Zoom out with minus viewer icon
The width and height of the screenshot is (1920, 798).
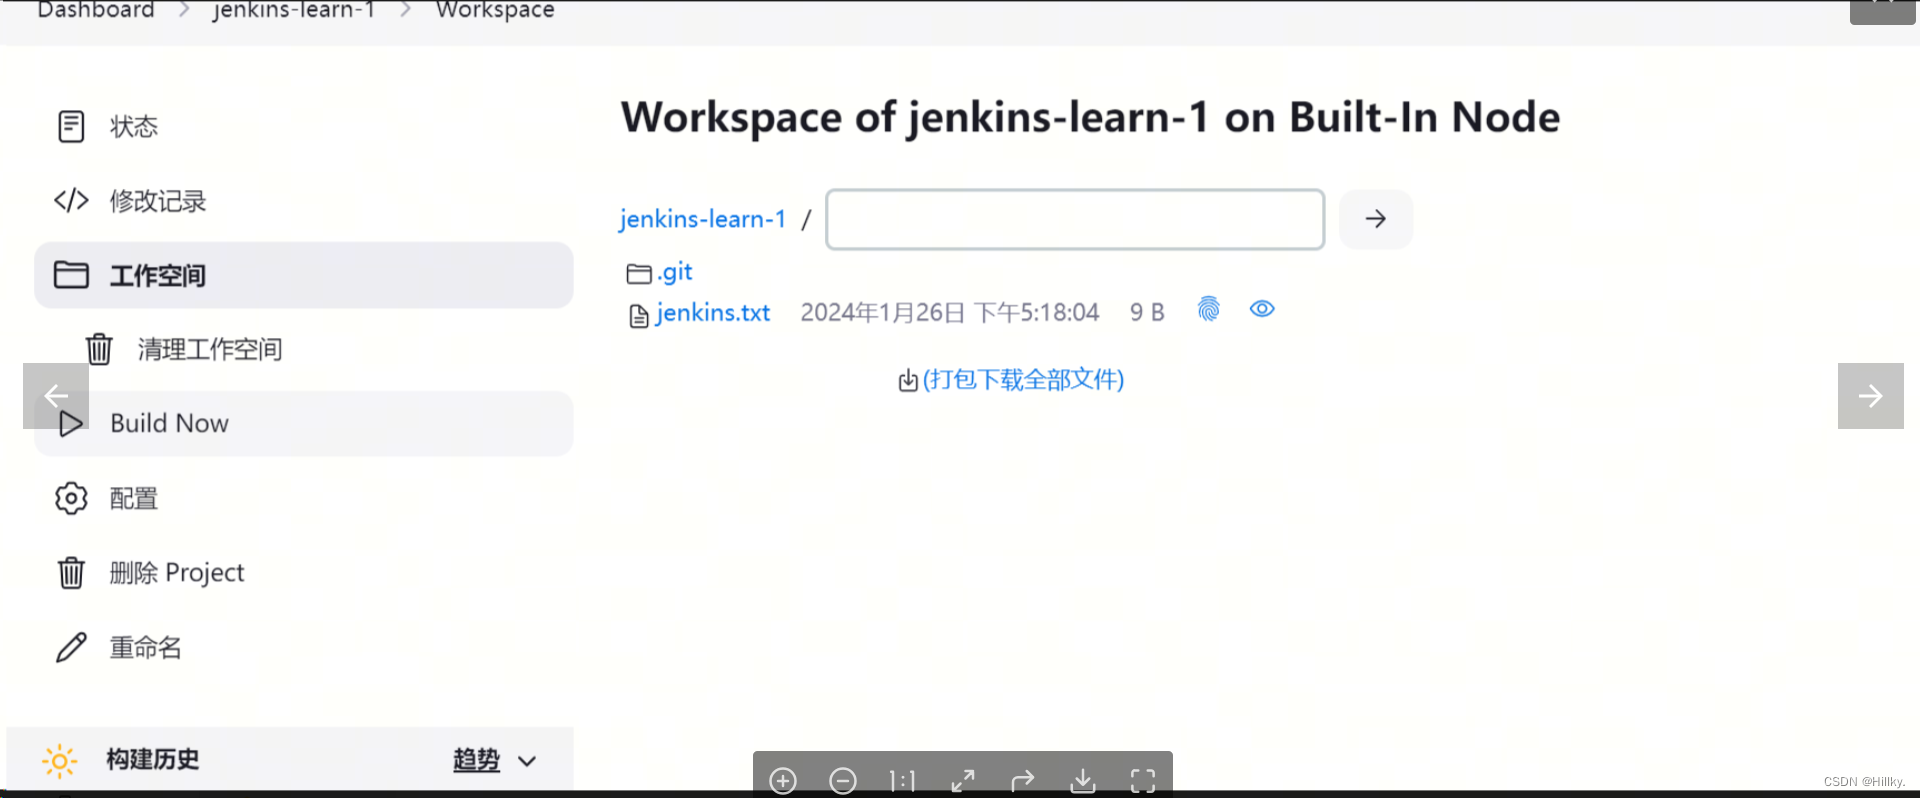[x=843, y=781]
